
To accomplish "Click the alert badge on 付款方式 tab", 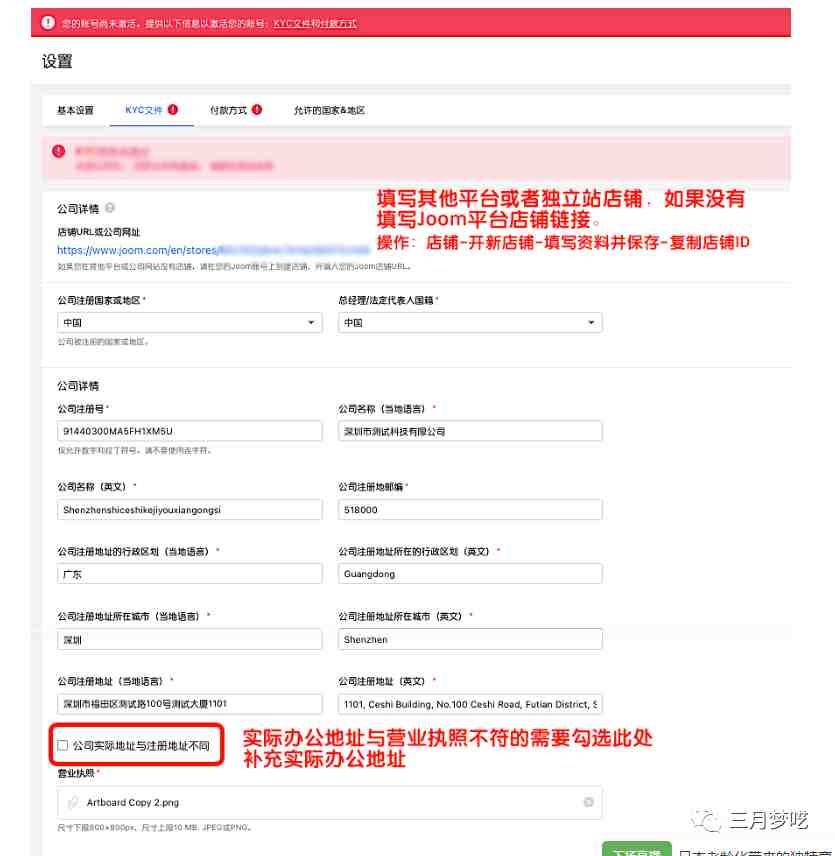I will pos(257,110).
